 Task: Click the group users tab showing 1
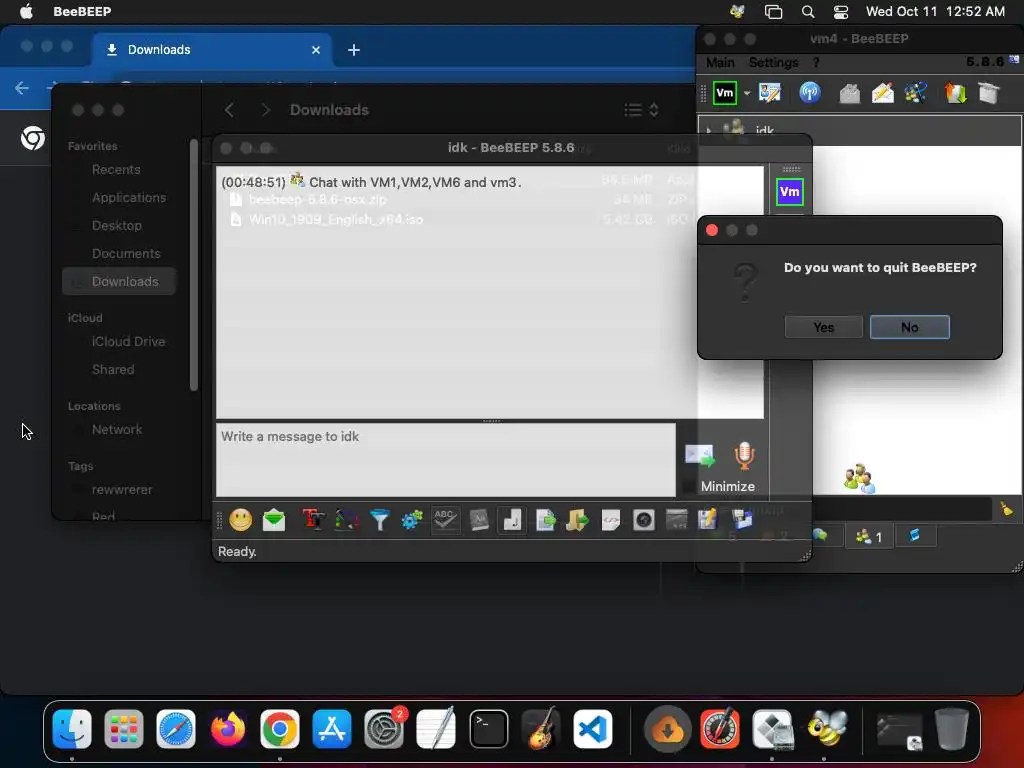869,536
